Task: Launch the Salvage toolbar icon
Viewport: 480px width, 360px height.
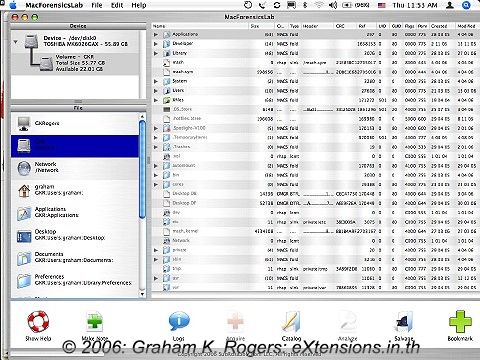Action: click(404, 322)
